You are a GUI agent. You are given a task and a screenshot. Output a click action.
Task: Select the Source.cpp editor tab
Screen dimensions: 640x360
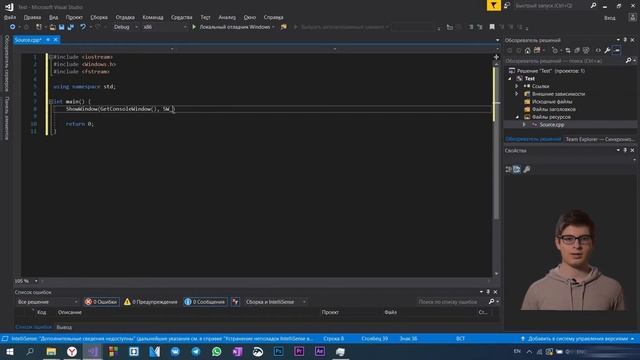point(28,40)
